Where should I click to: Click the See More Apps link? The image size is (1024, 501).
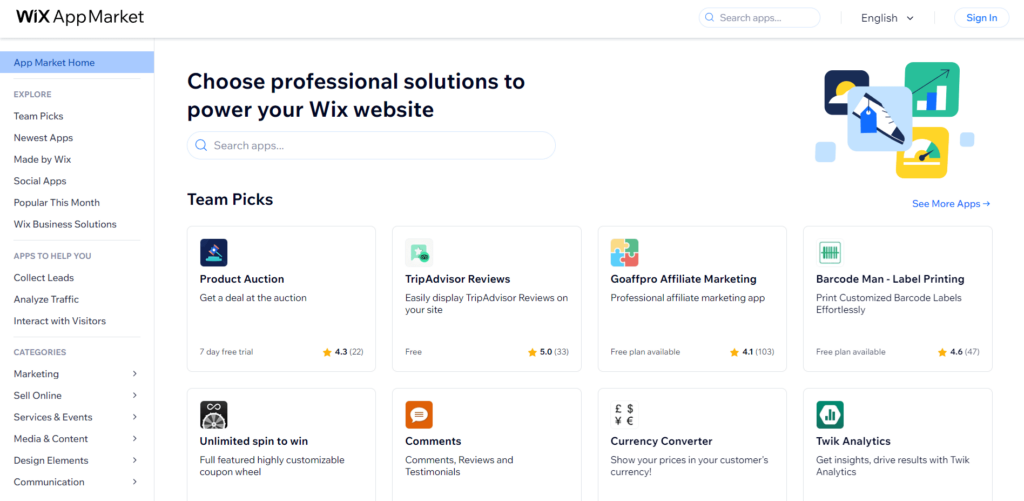click(951, 204)
